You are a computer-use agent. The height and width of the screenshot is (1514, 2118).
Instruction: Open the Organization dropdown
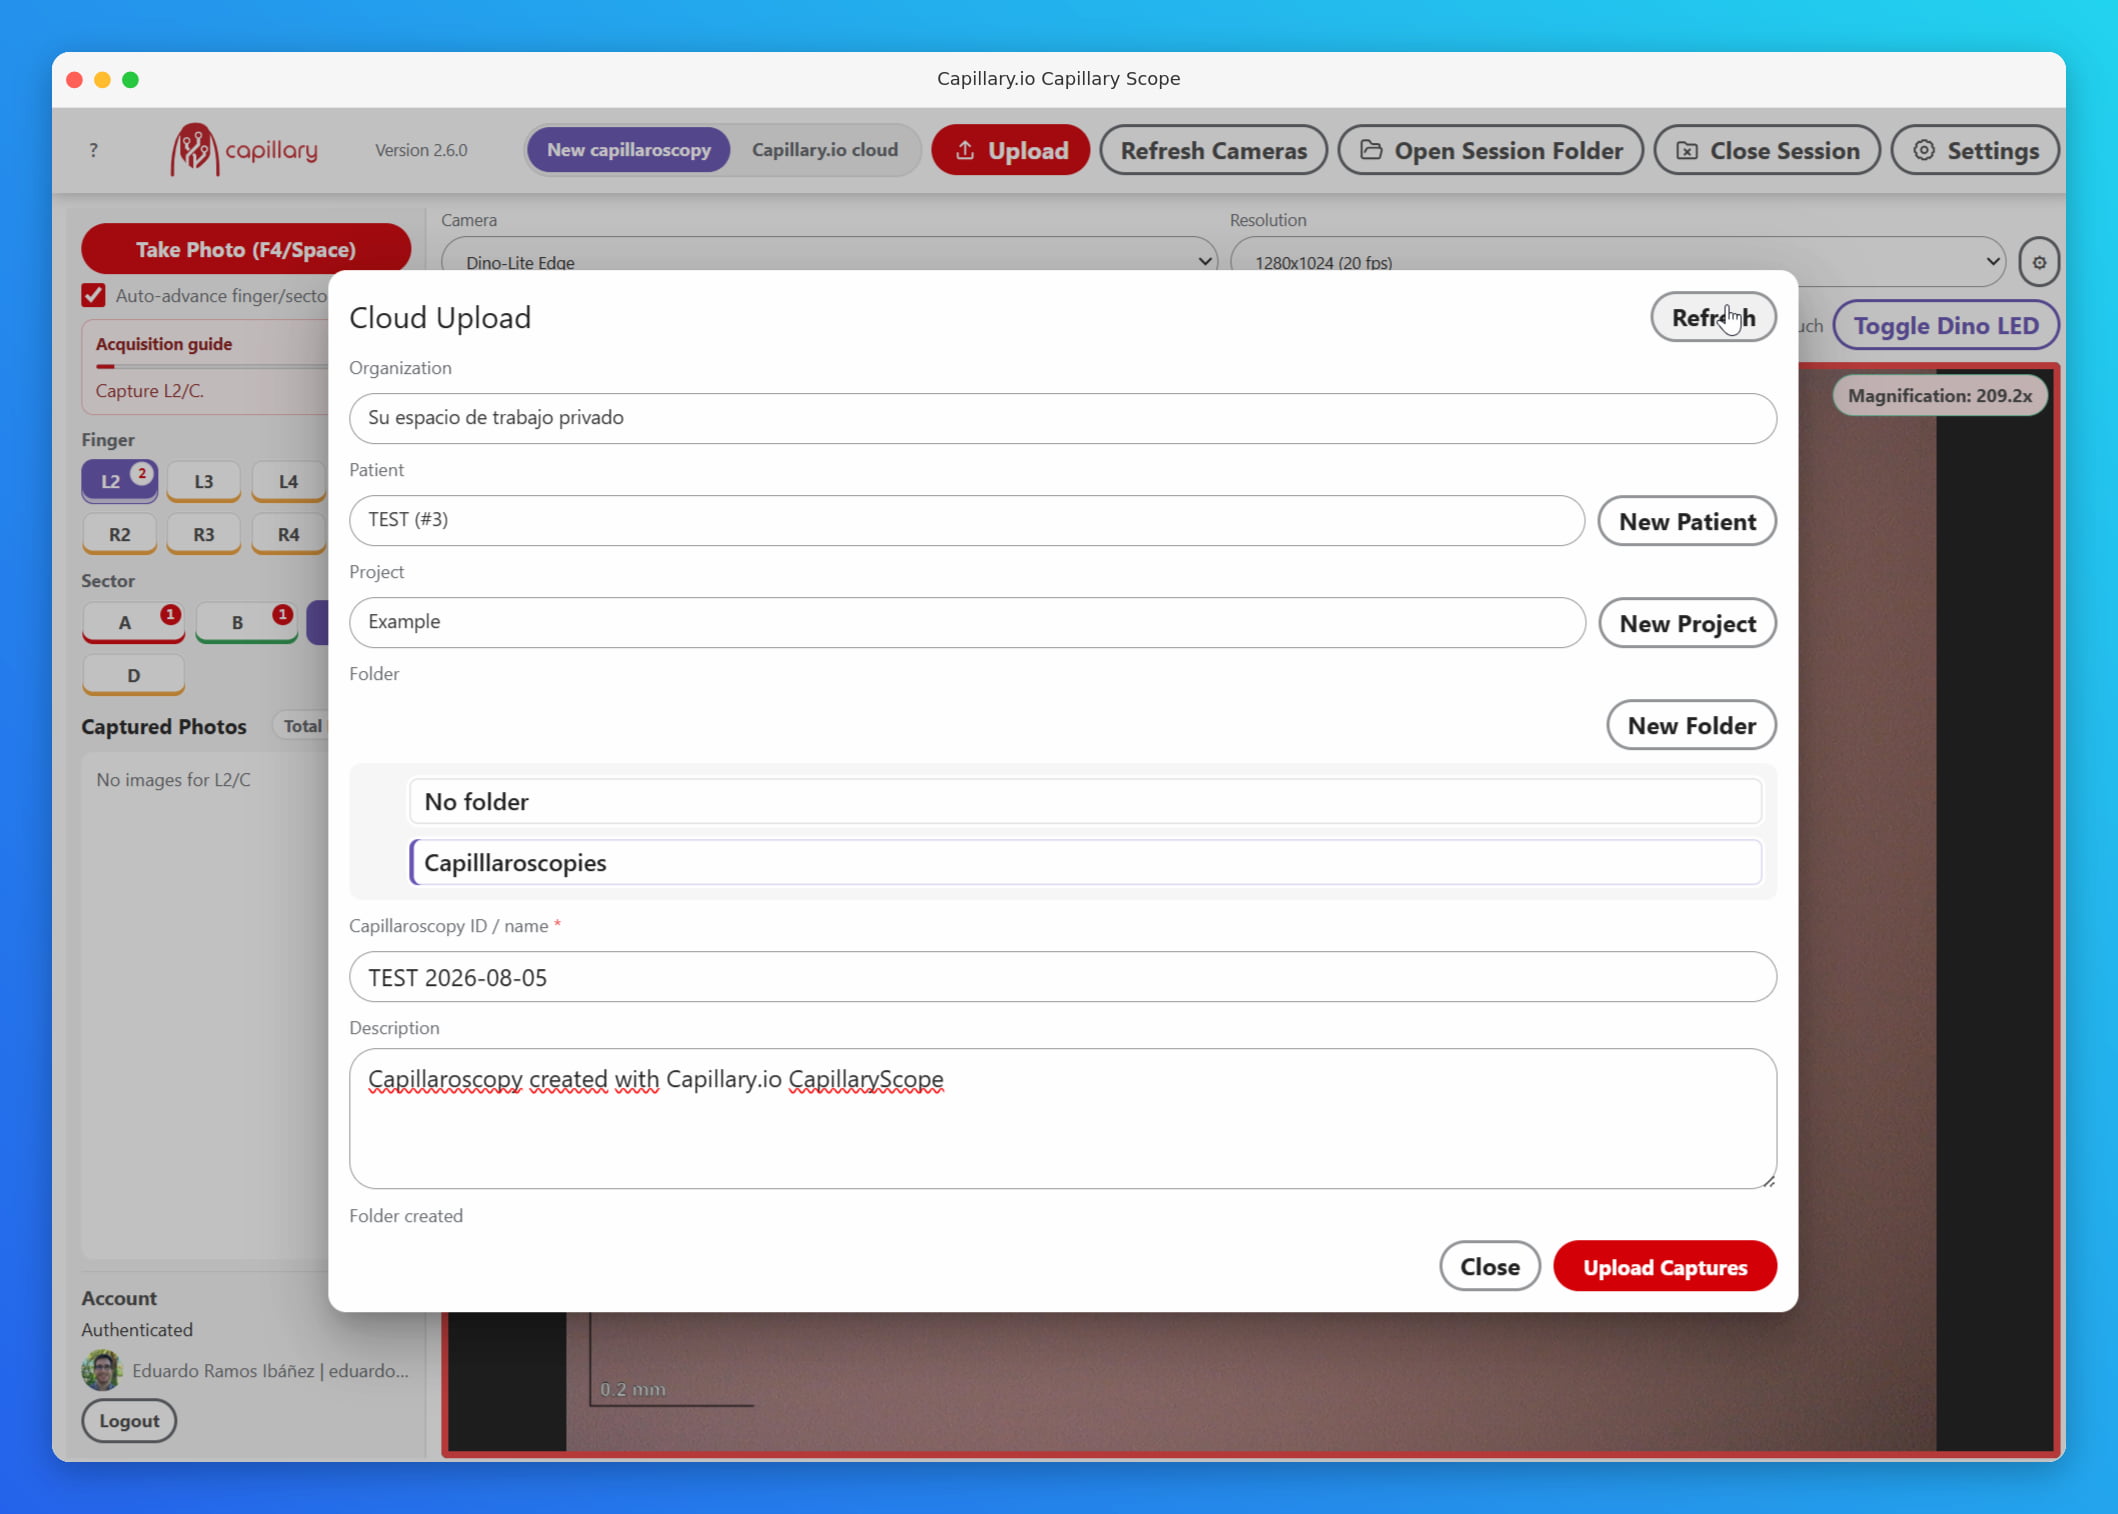tap(1062, 418)
